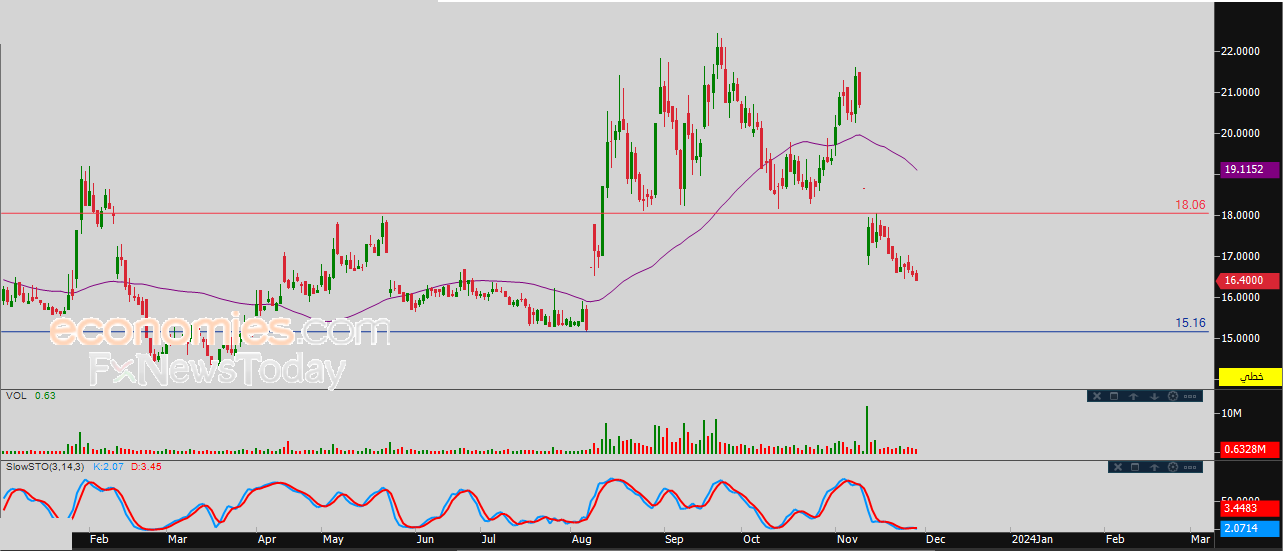Click the Jul date axis label
This screenshot has width=1283, height=551.
click(x=489, y=539)
